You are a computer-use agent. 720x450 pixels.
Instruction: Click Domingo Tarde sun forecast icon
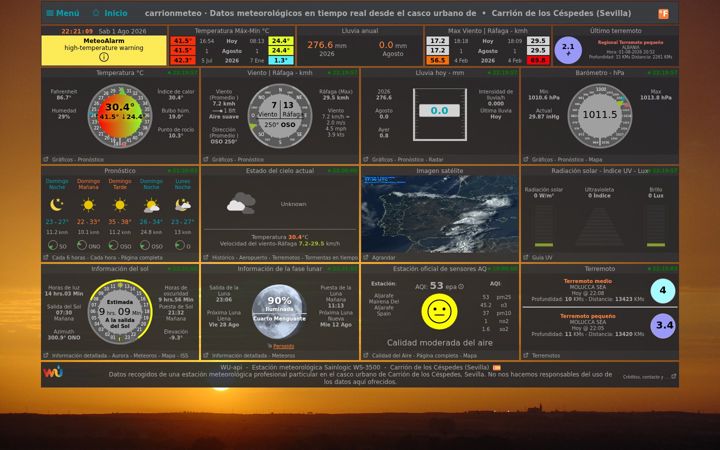120,205
